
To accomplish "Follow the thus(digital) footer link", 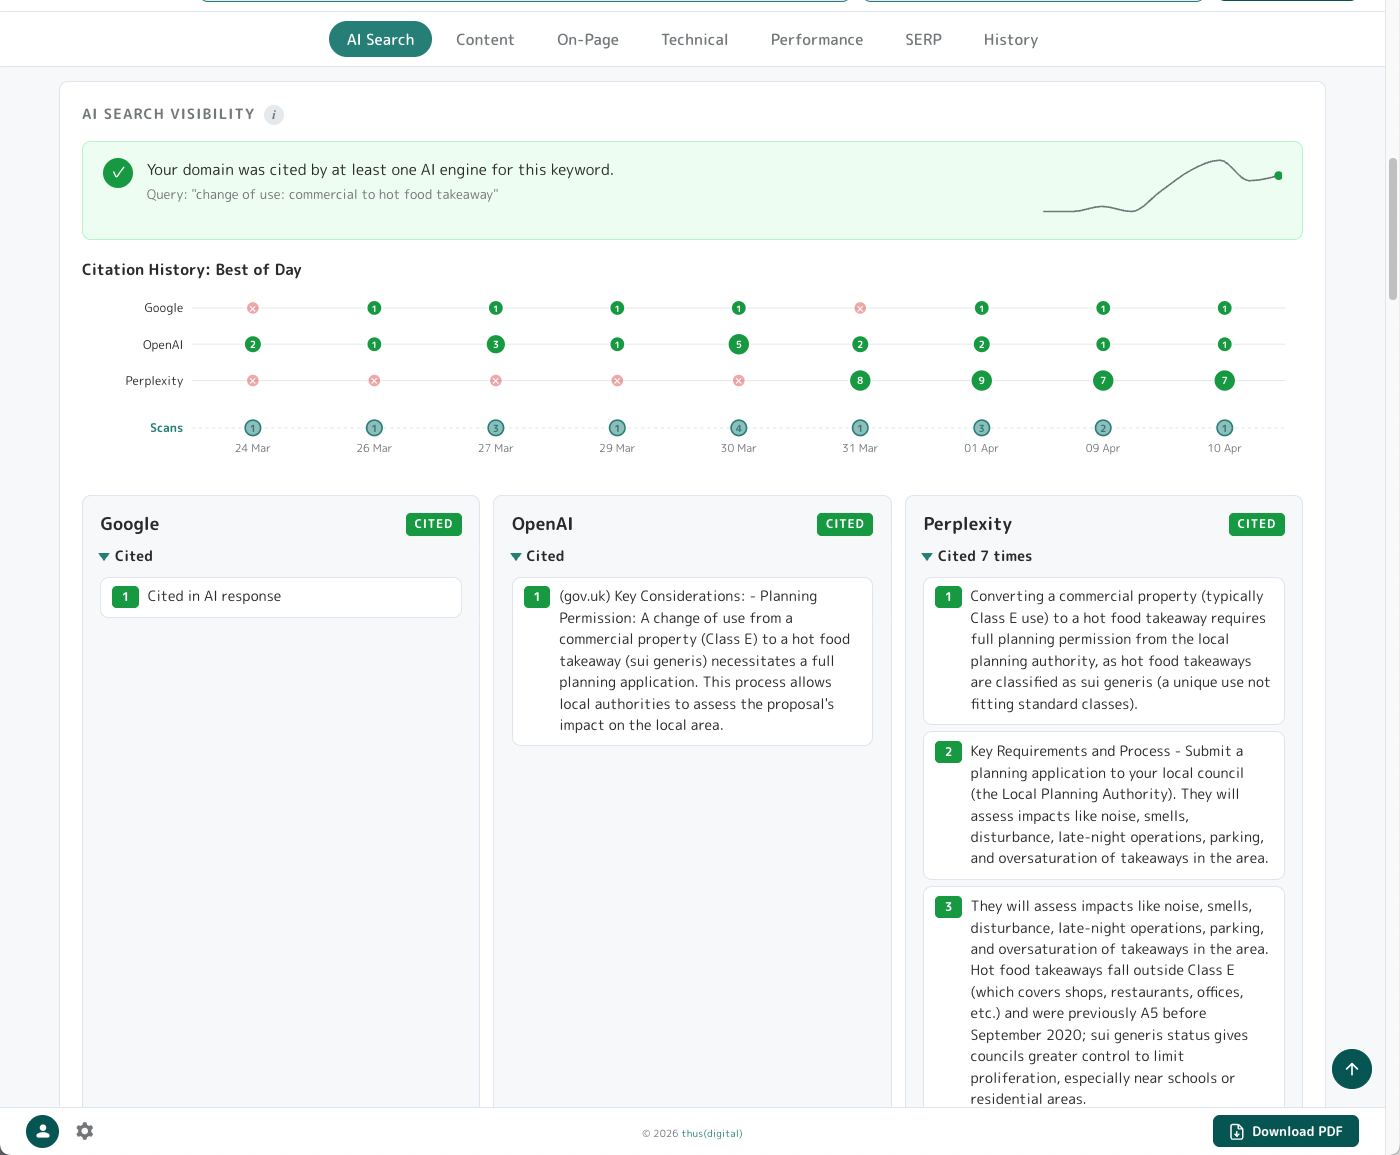I will pyautogui.click(x=712, y=1133).
